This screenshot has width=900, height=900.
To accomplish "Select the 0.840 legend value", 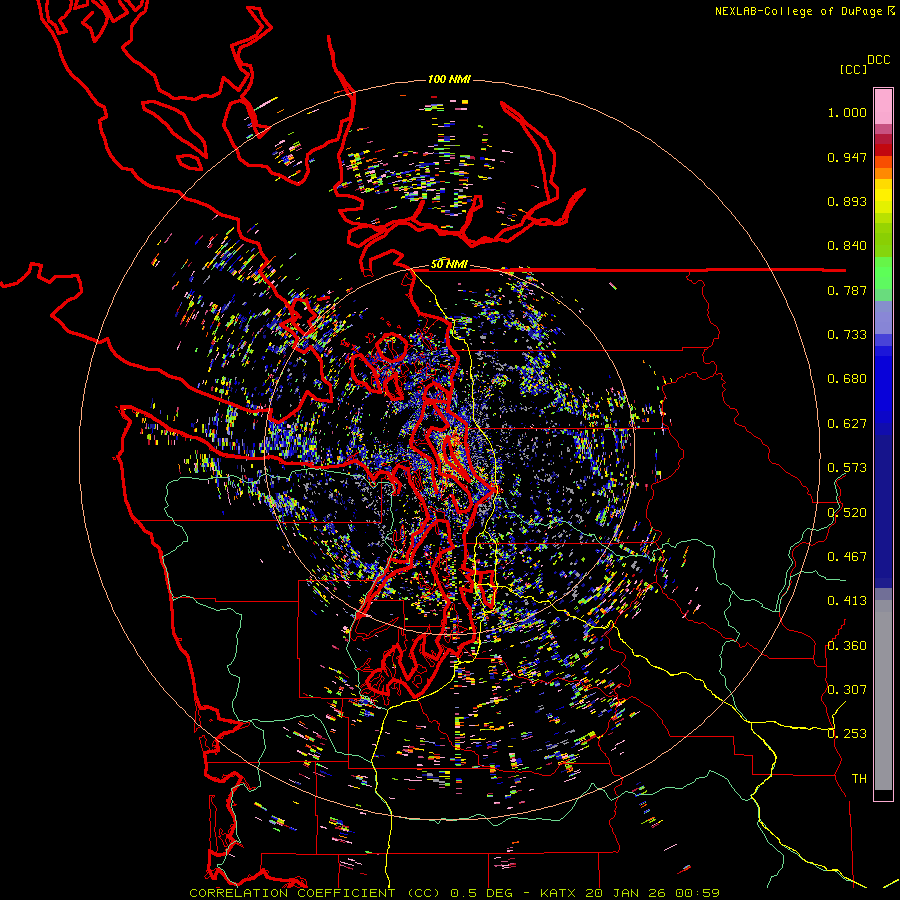I will click(x=847, y=246).
